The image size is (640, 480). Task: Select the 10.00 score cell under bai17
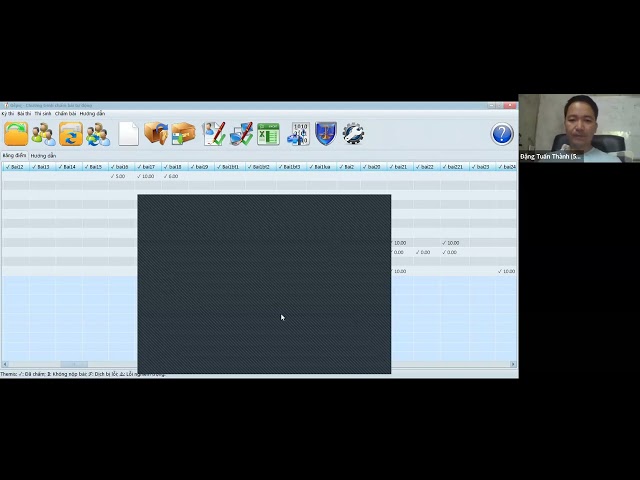(x=147, y=176)
